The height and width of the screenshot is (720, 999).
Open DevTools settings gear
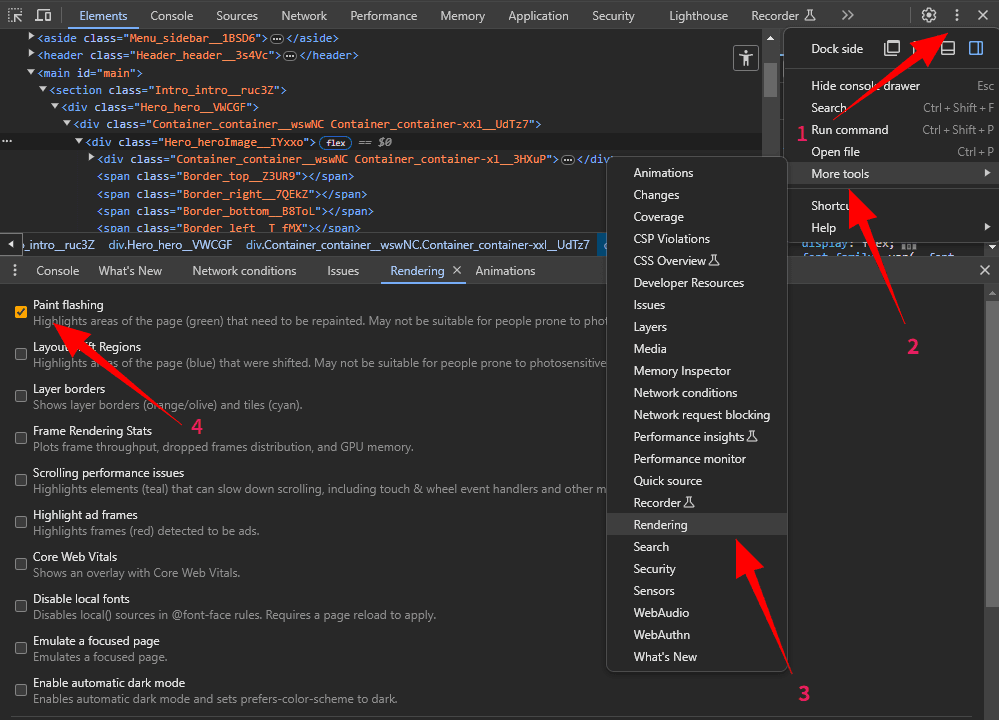click(x=929, y=15)
